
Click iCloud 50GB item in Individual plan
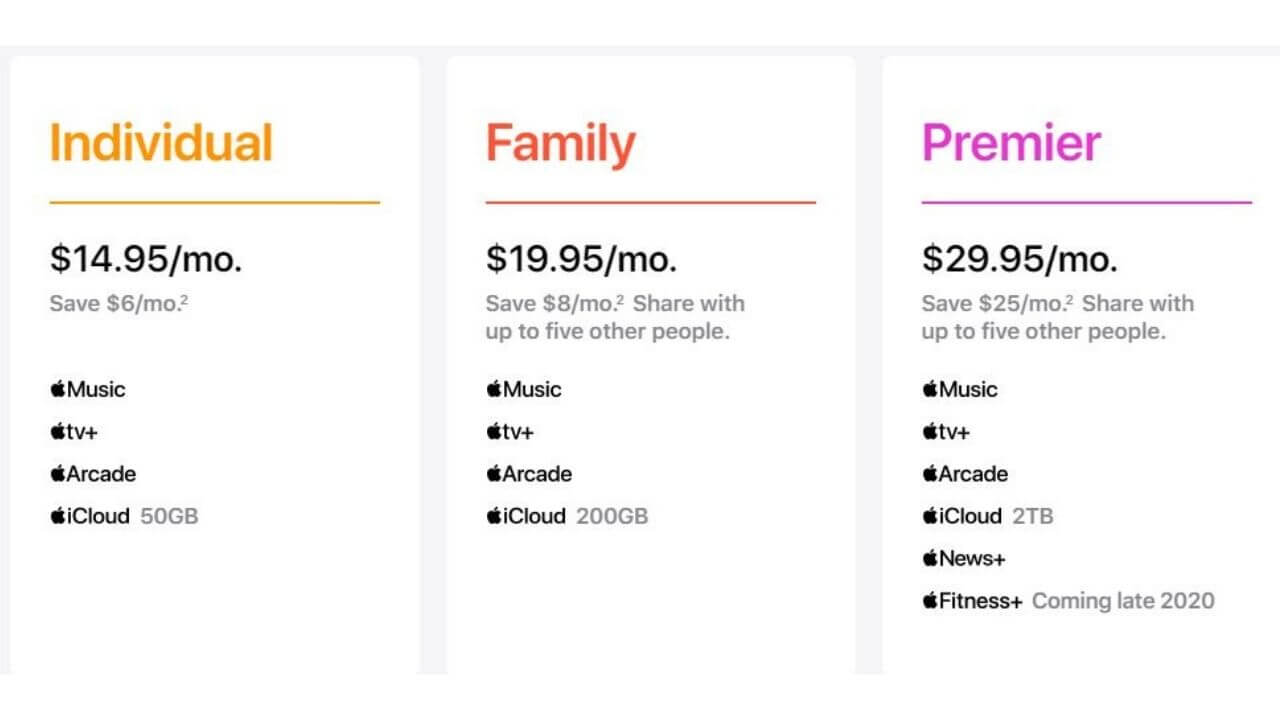[124, 516]
